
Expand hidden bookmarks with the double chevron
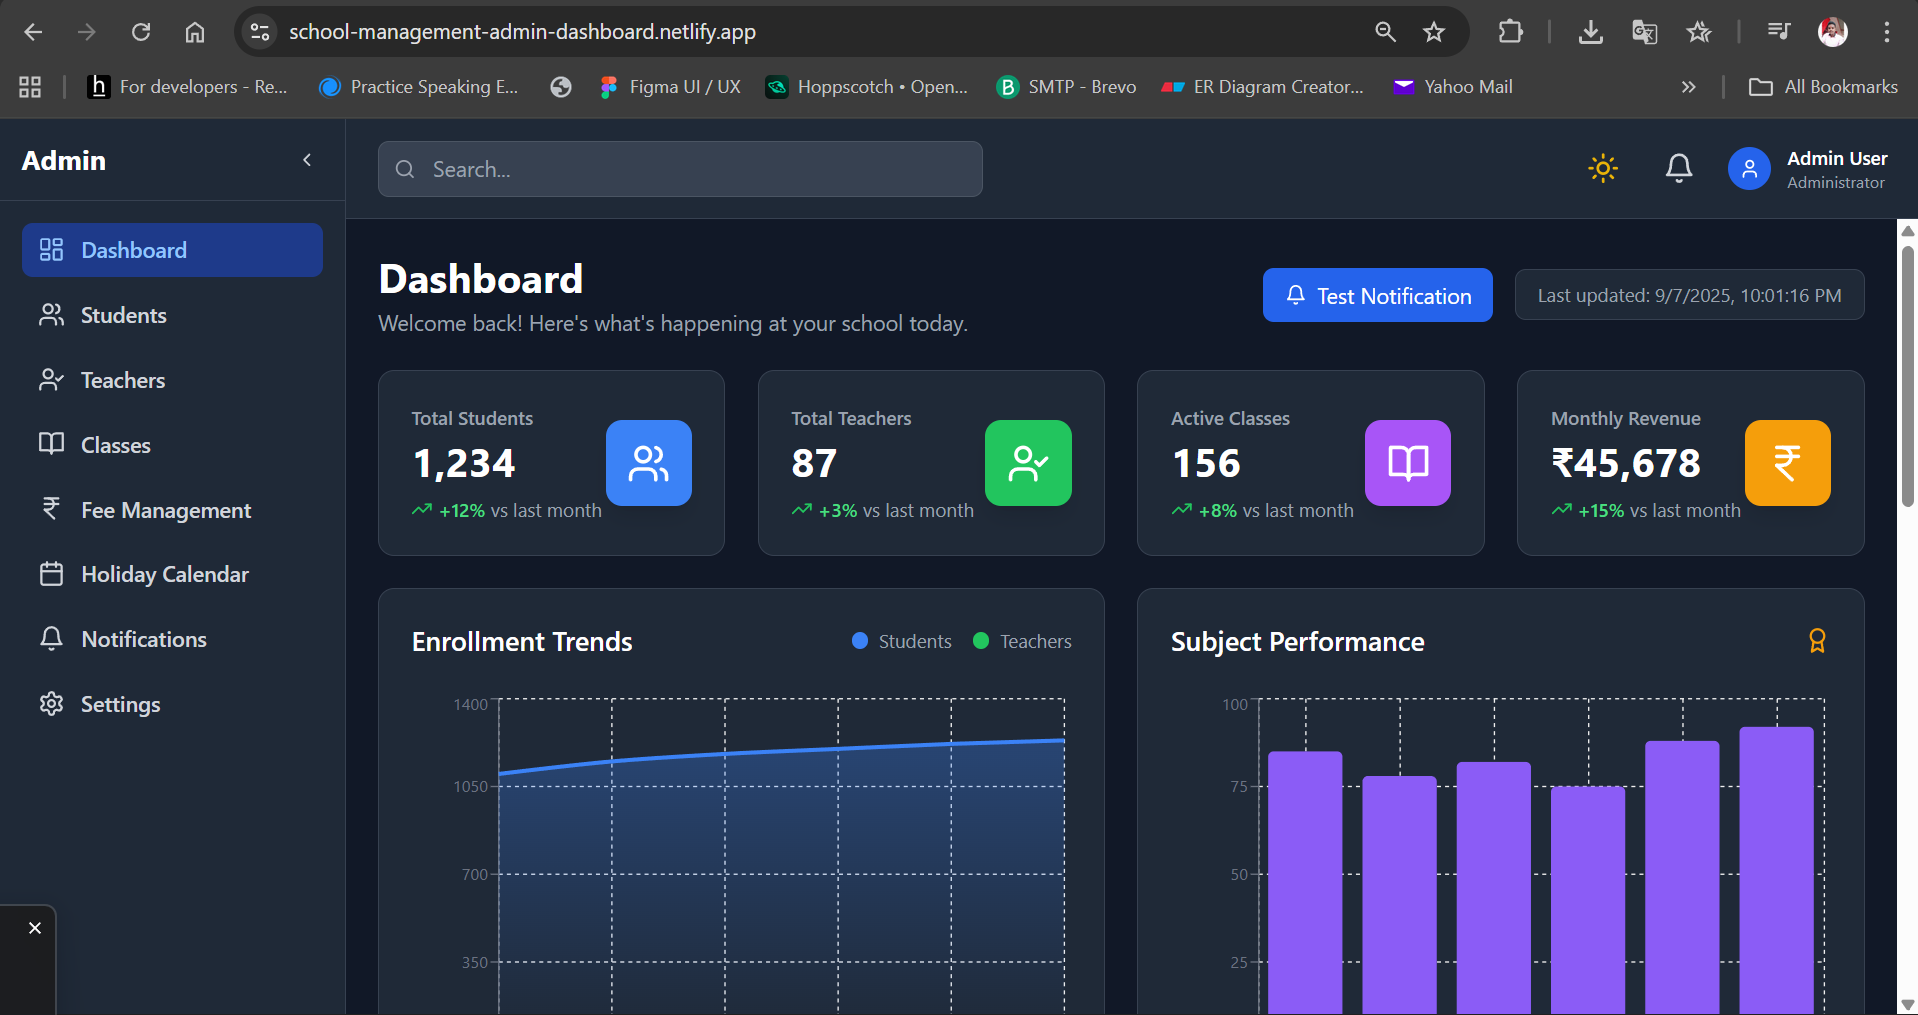coord(1688,87)
